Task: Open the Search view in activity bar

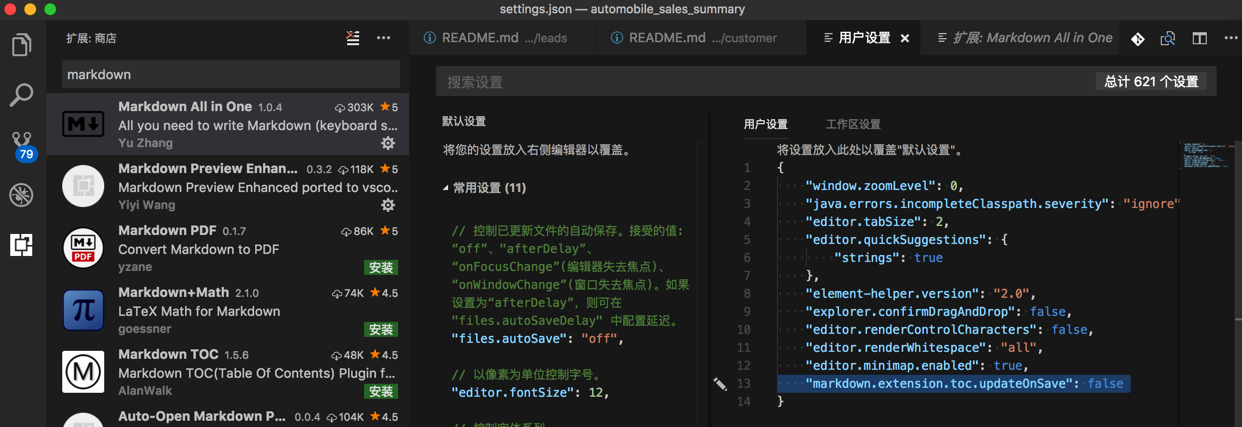Action: tap(21, 95)
